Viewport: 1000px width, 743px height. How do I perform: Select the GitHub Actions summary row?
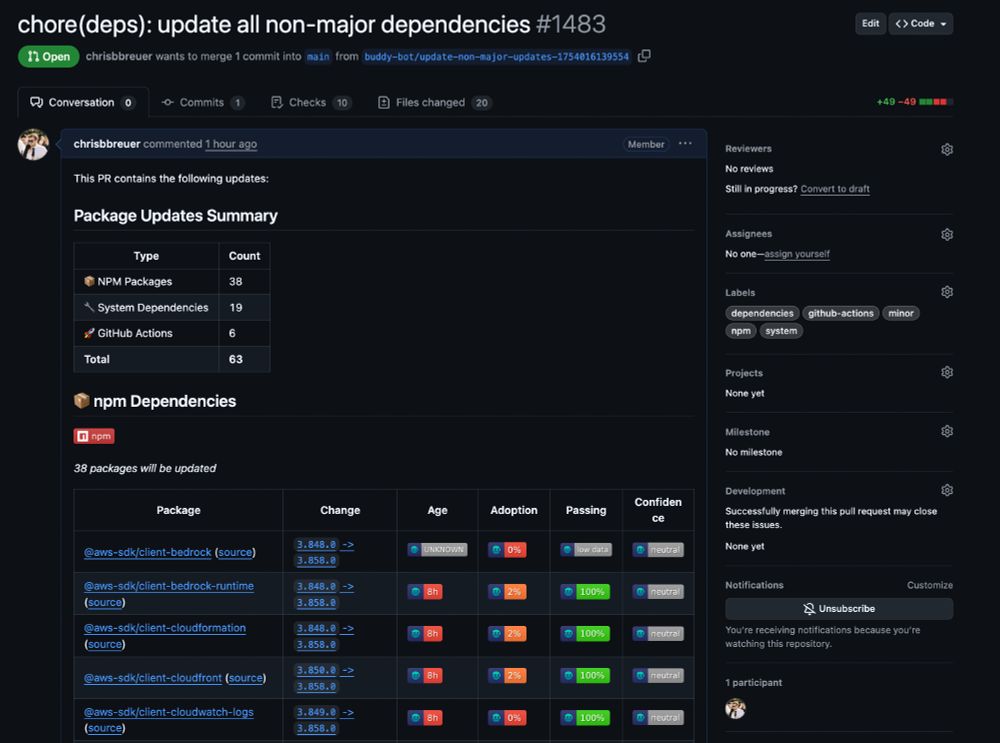click(x=172, y=333)
